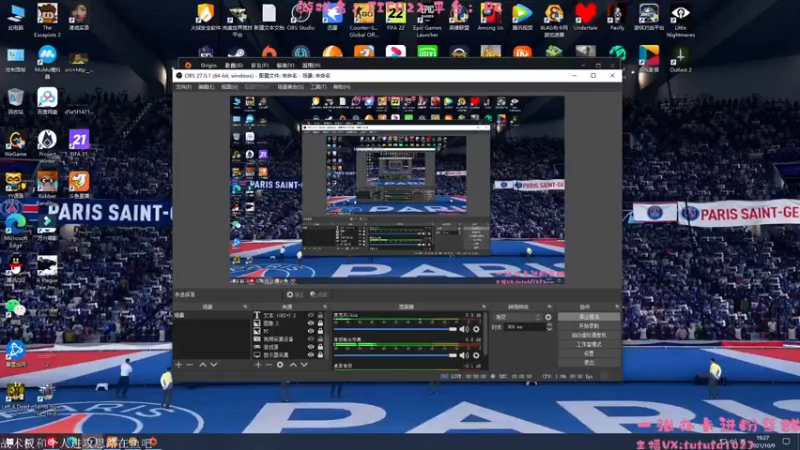This screenshot has width=800, height=450.
Task: Open 视图(V) menu in OBS
Action: (x=229, y=87)
